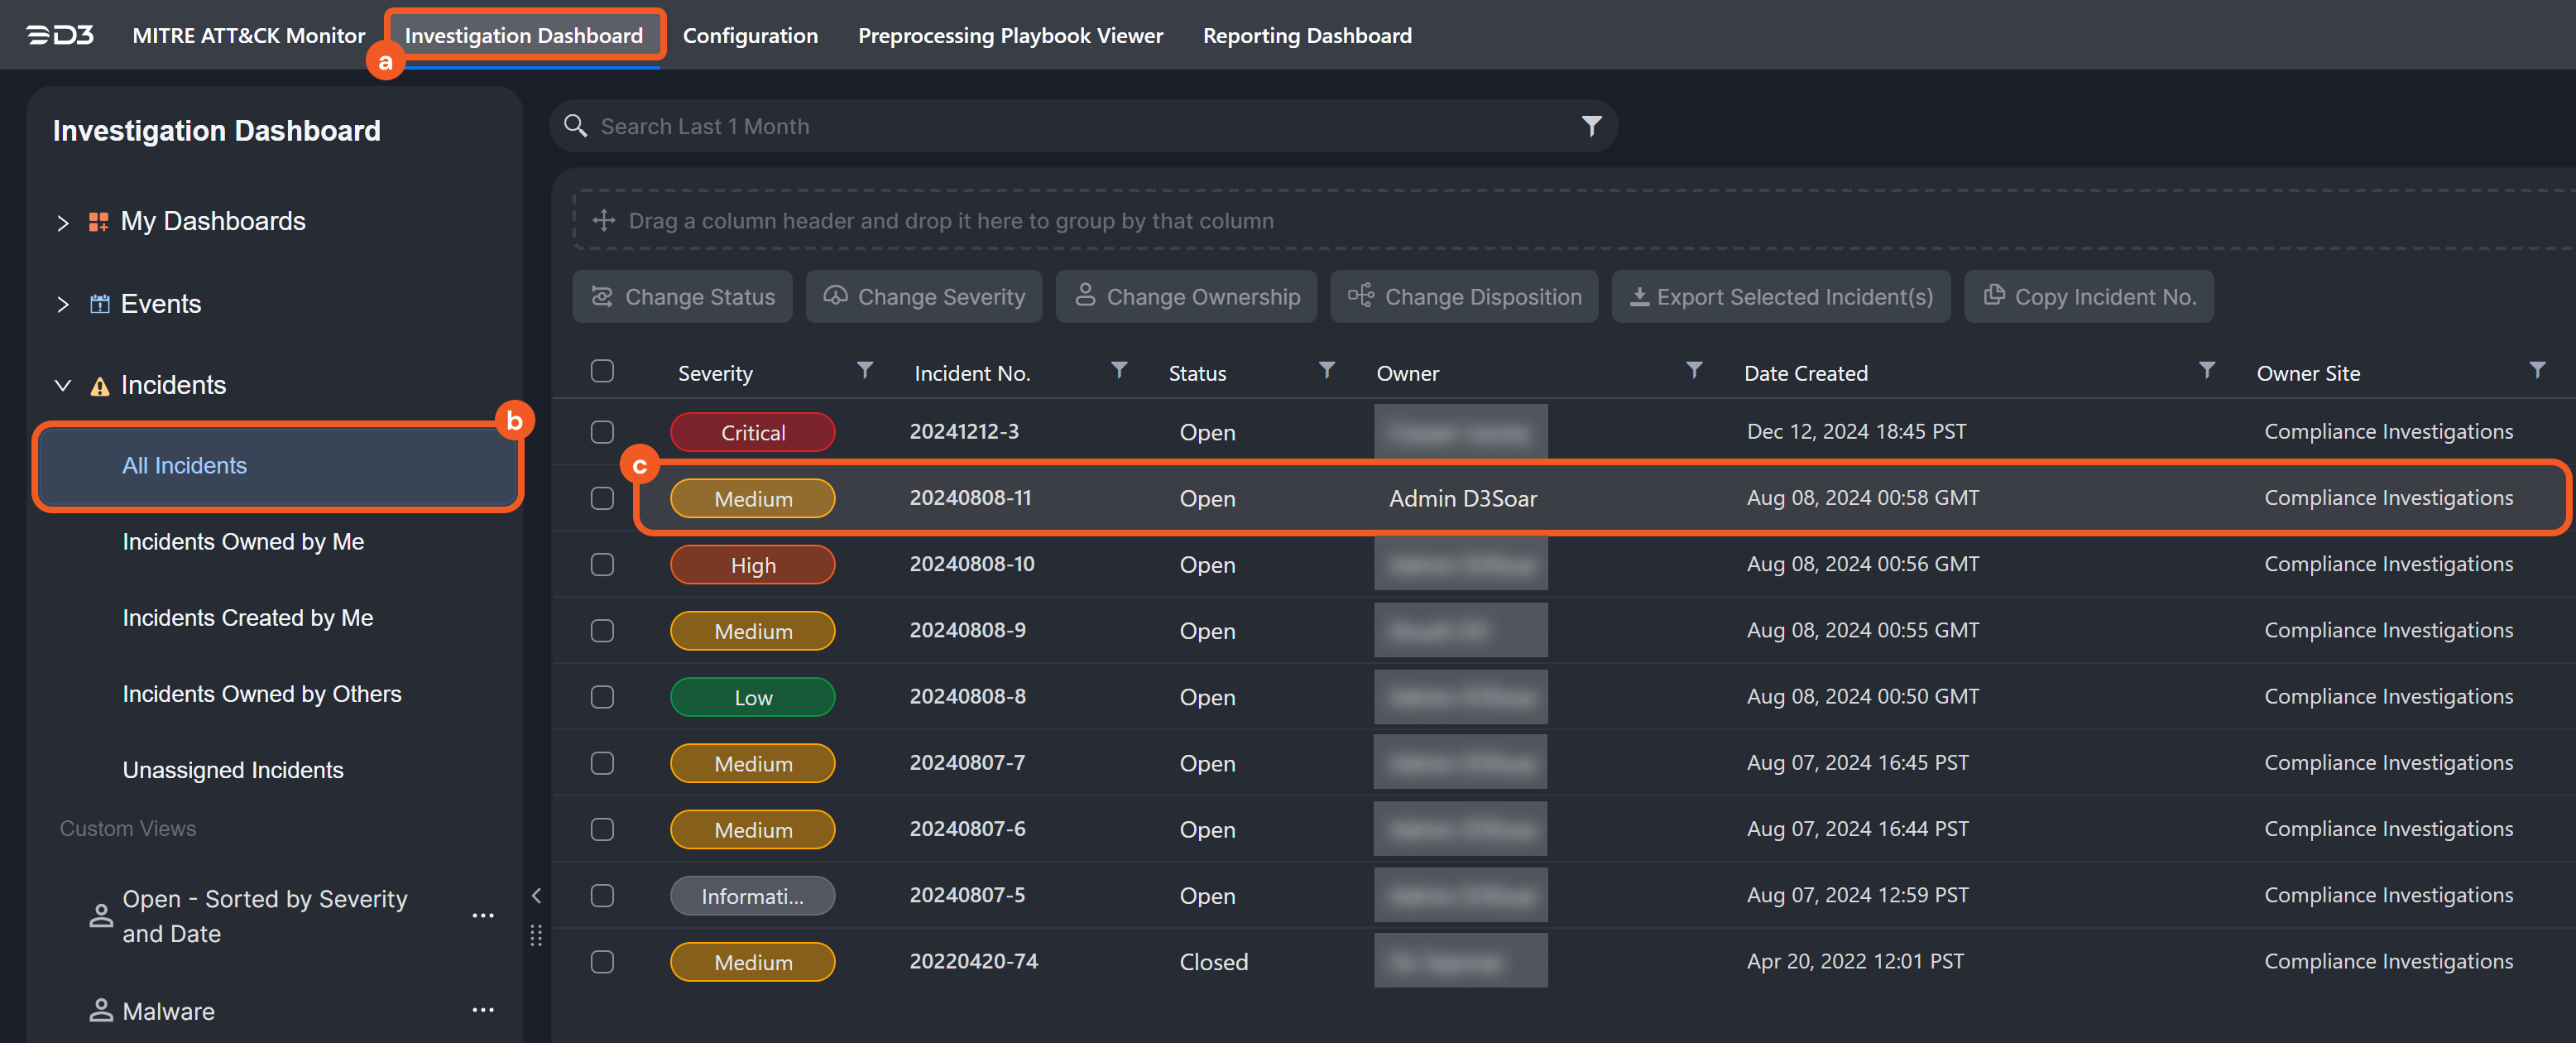Click the Owner column filter icon

click(x=1693, y=371)
